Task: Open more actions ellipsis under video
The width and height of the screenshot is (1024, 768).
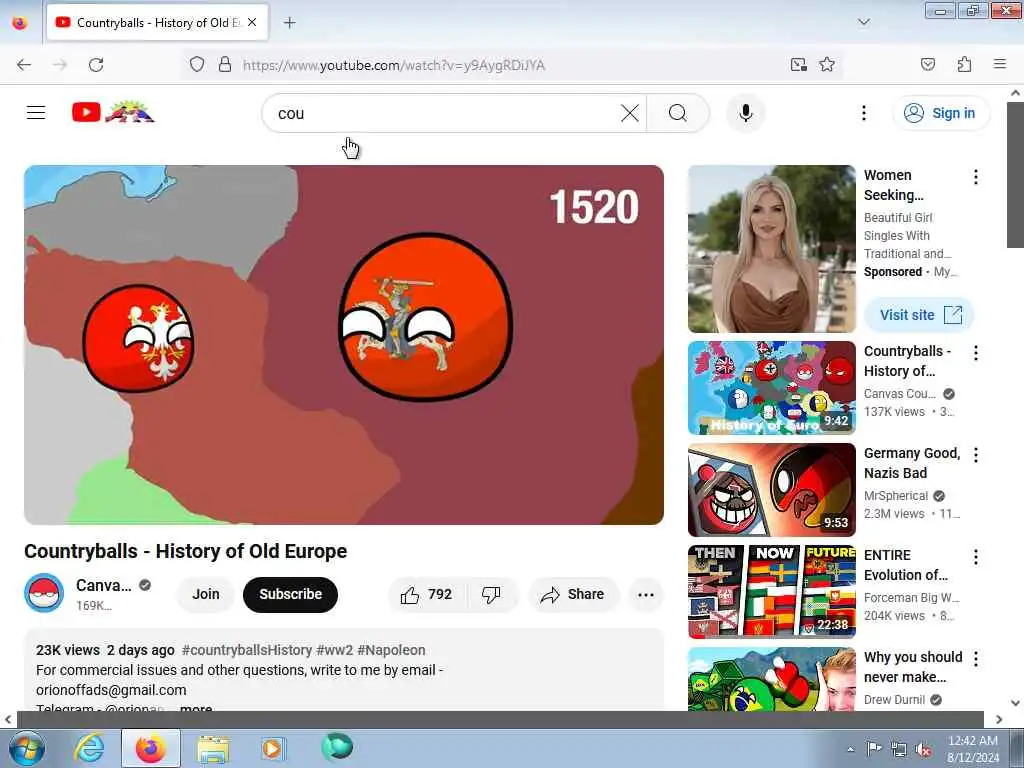Action: 646,594
